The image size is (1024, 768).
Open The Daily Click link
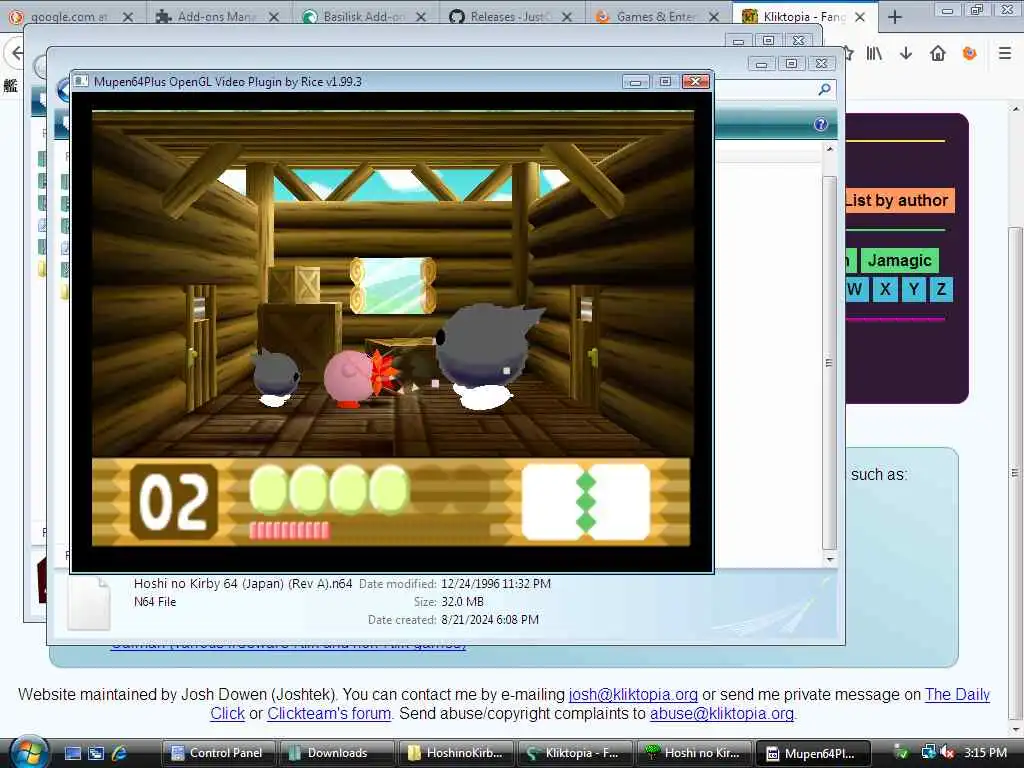pos(957,694)
